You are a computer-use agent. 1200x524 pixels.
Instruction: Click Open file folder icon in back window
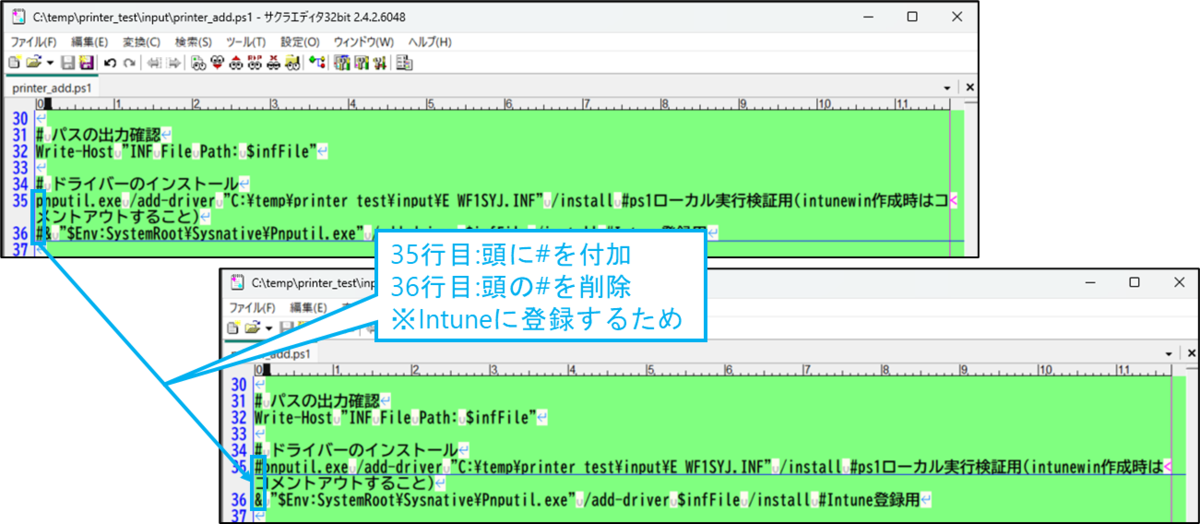pyautogui.click(x=33, y=63)
